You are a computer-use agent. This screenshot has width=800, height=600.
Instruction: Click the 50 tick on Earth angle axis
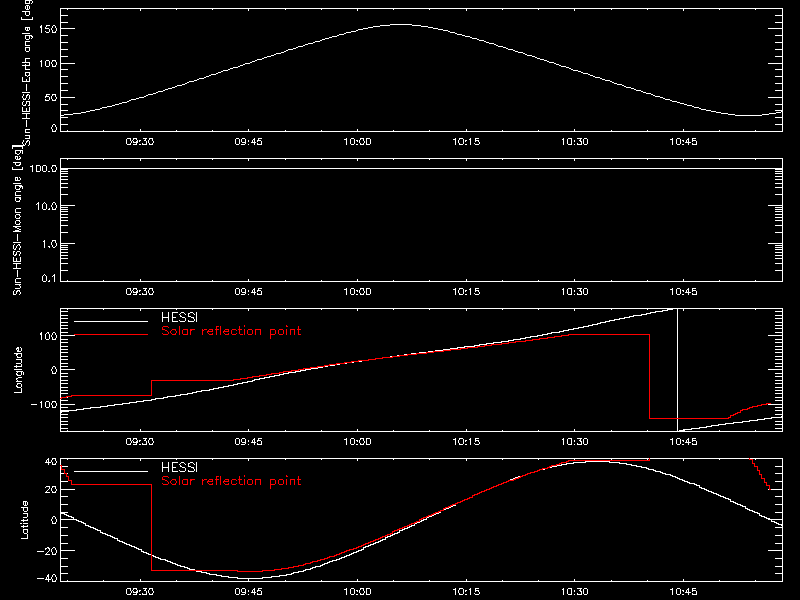[51, 97]
